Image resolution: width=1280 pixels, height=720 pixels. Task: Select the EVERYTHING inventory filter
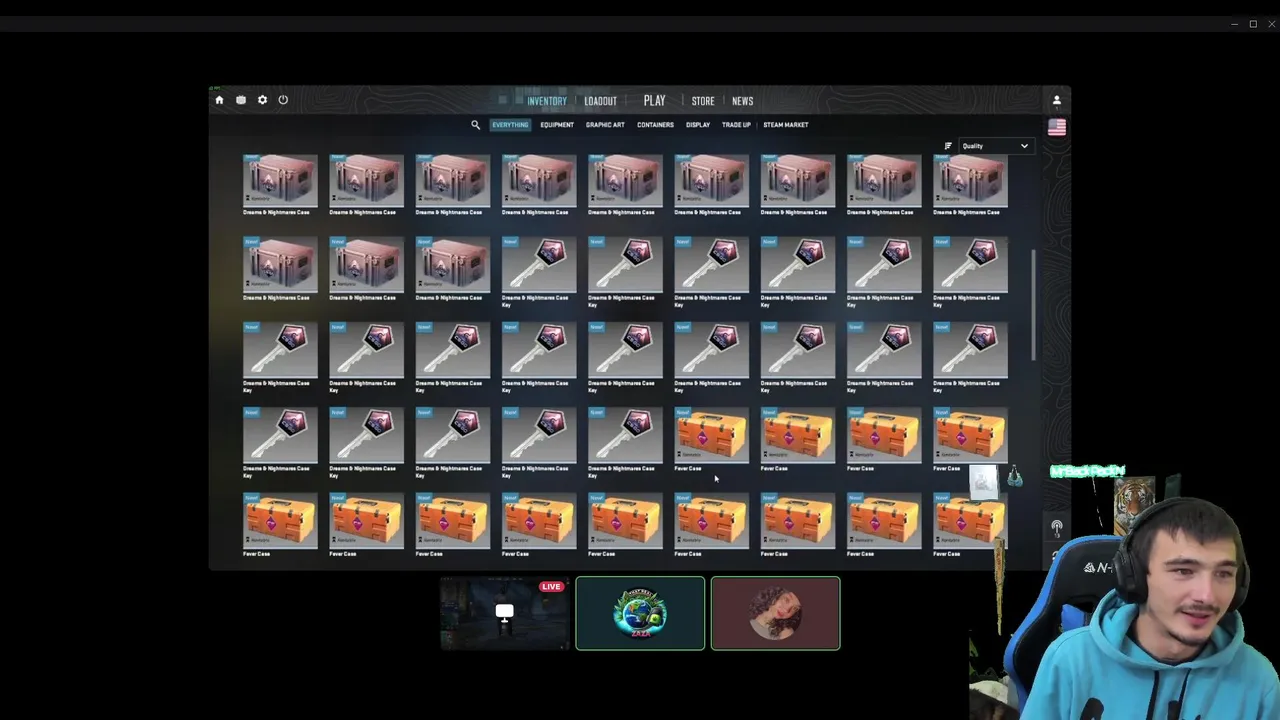[x=510, y=125]
